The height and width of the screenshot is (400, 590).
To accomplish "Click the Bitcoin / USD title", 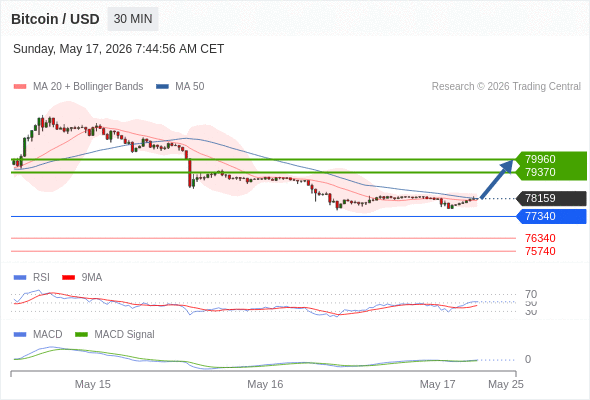I will point(55,19).
